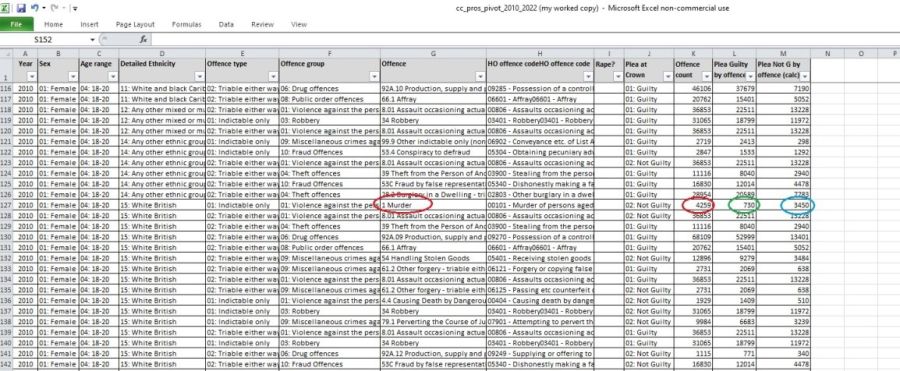Select column A header
The image size is (900, 371).
point(26,53)
